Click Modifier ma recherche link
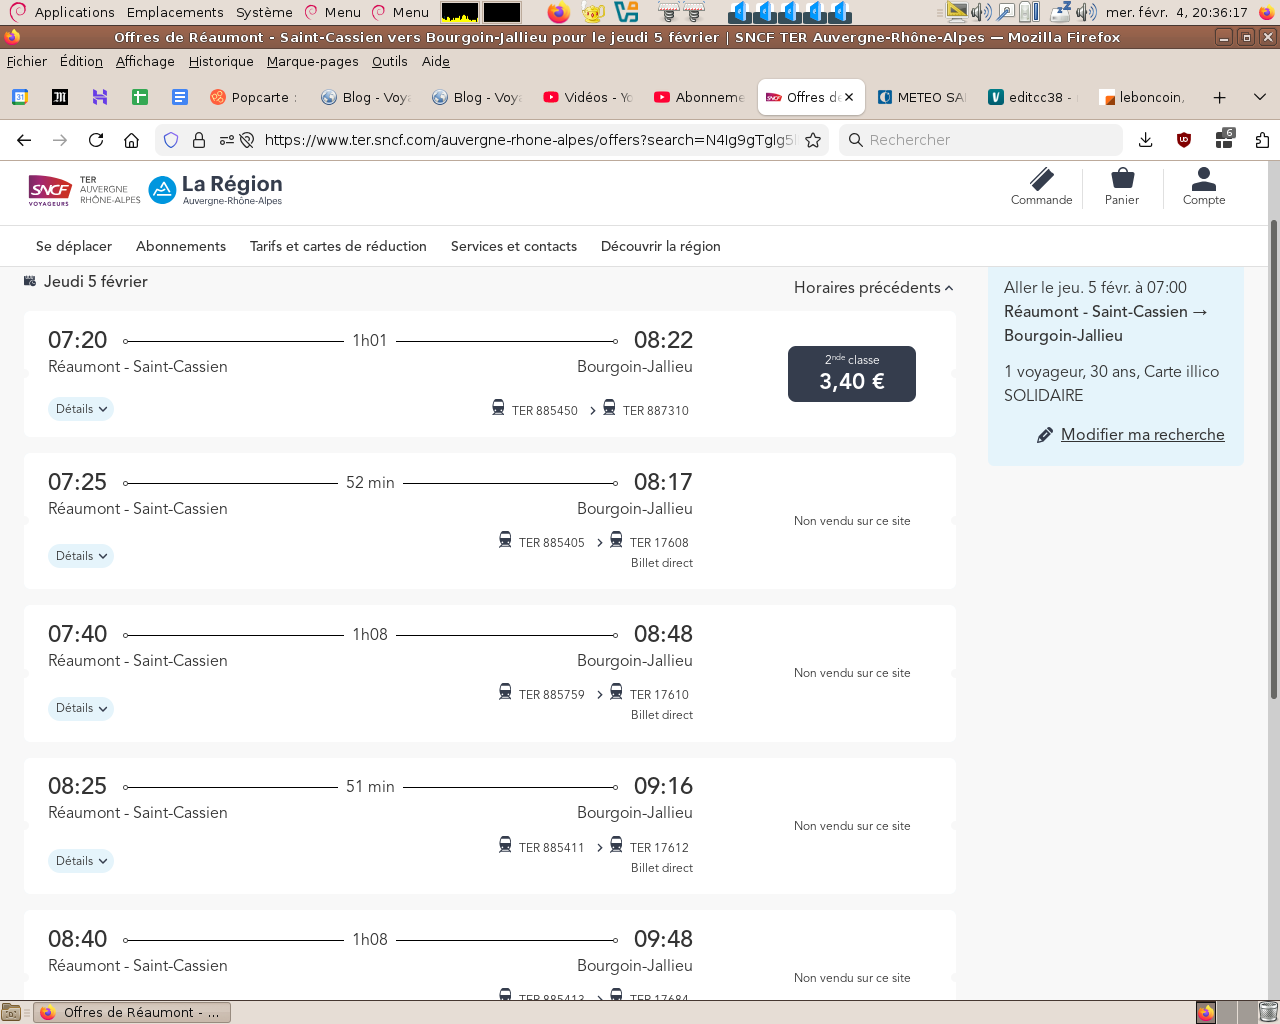Screen dimensions: 1280x1024 pos(1142,435)
